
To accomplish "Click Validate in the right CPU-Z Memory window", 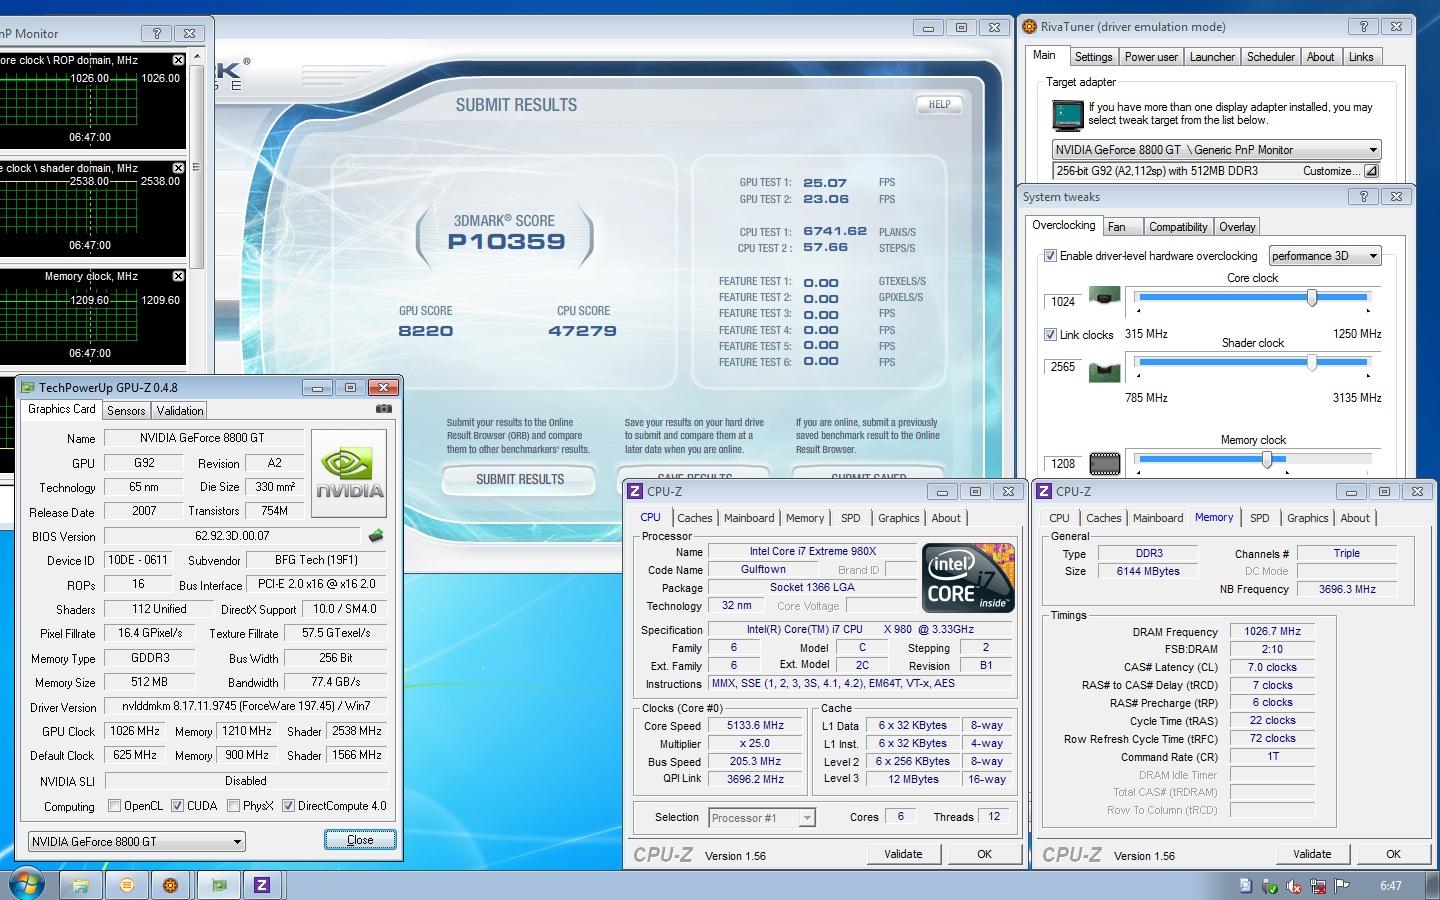I will (1312, 854).
